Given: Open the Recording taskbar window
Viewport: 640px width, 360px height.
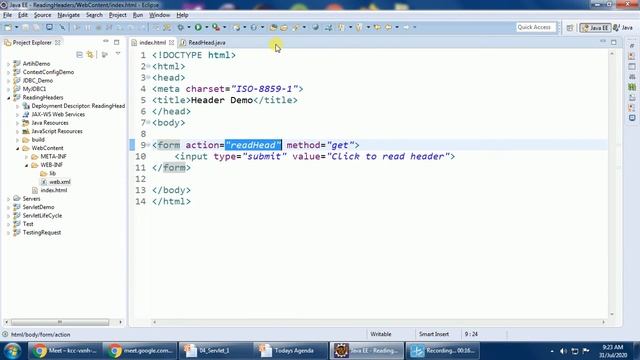Looking at the screenshot, I should pos(442,351).
